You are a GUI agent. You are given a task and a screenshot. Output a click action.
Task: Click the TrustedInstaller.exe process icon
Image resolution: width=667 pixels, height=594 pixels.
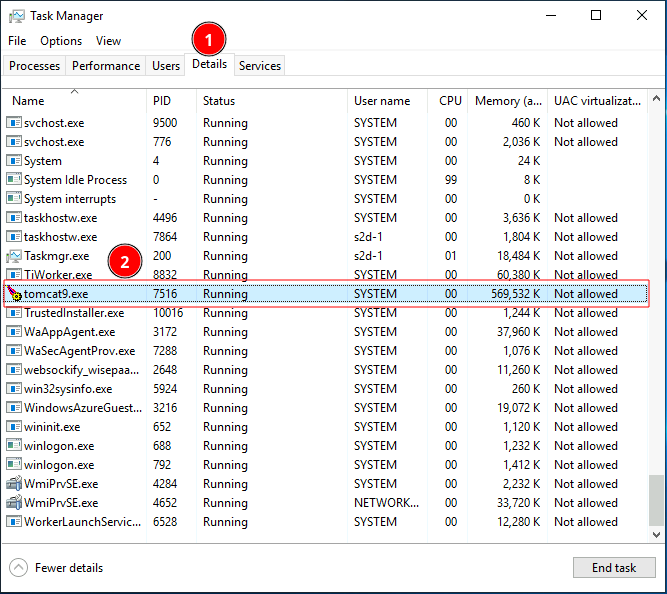pos(14,313)
